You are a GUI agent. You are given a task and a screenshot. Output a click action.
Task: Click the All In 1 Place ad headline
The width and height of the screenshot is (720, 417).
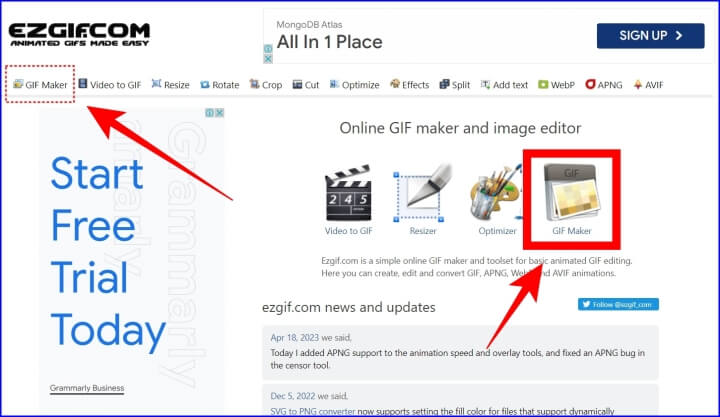330,42
